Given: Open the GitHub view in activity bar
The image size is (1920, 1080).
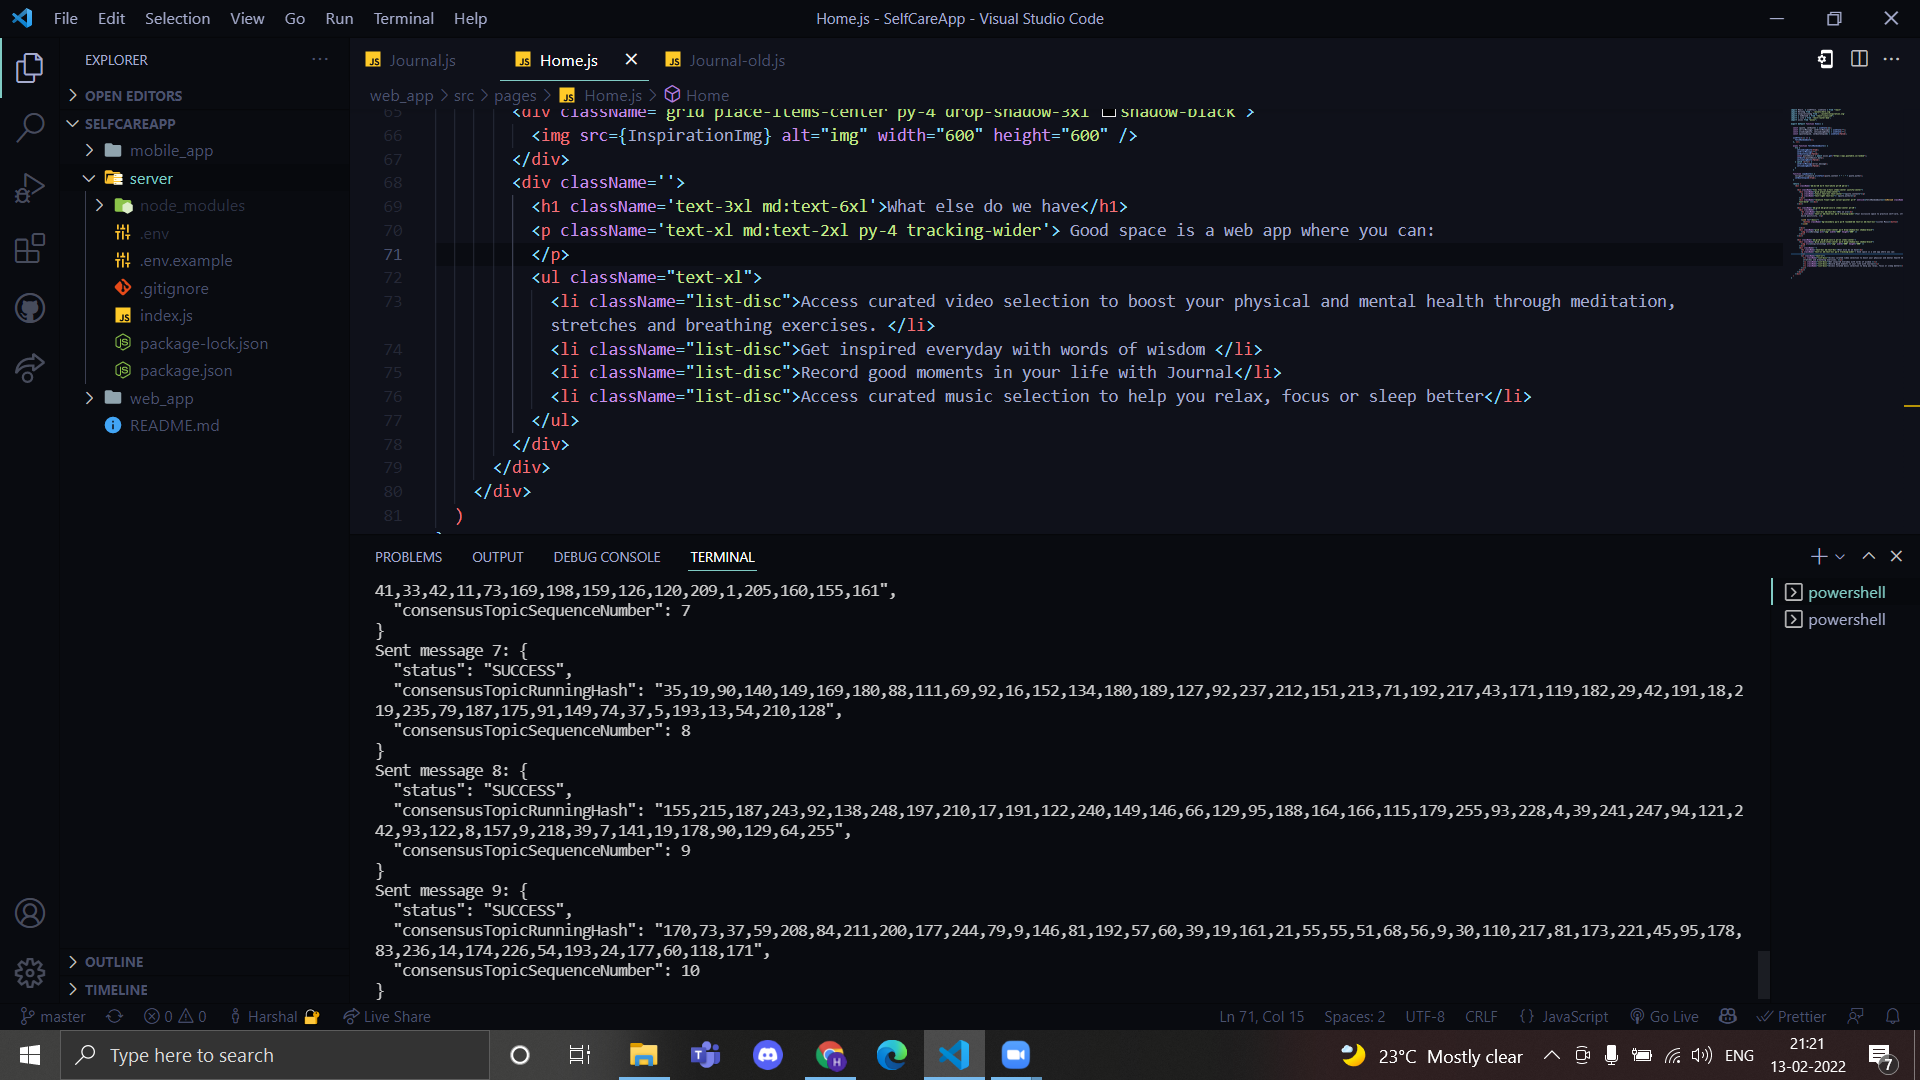Looking at the screenshot, I should [30, 308].
